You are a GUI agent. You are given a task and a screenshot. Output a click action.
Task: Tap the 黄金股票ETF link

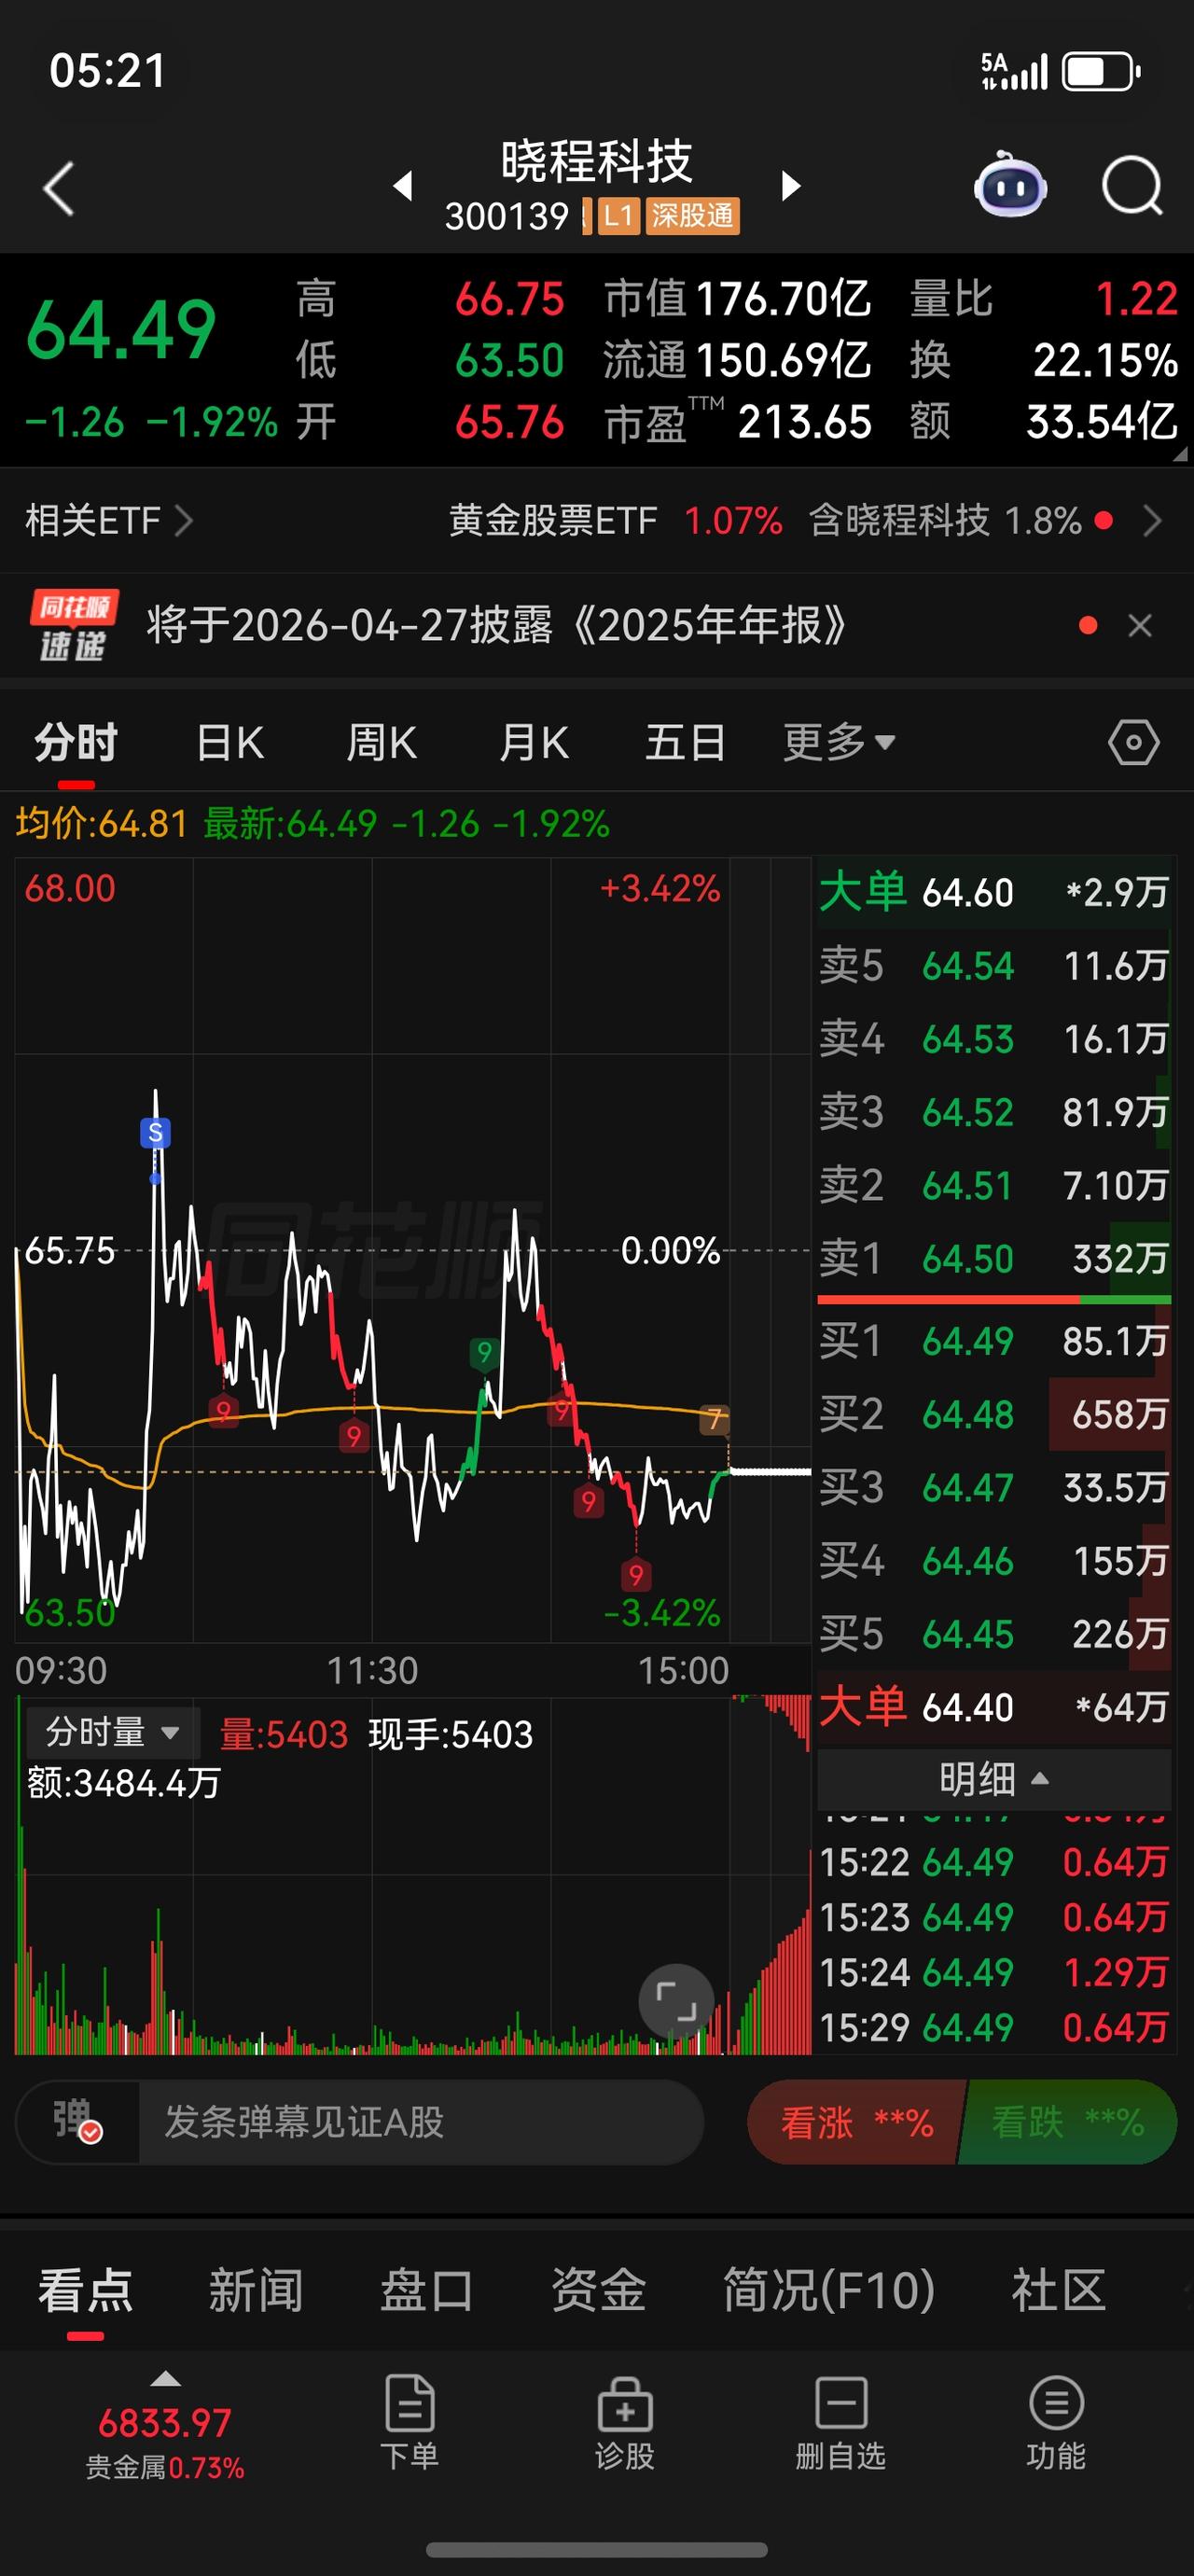(x=553, y=521)
